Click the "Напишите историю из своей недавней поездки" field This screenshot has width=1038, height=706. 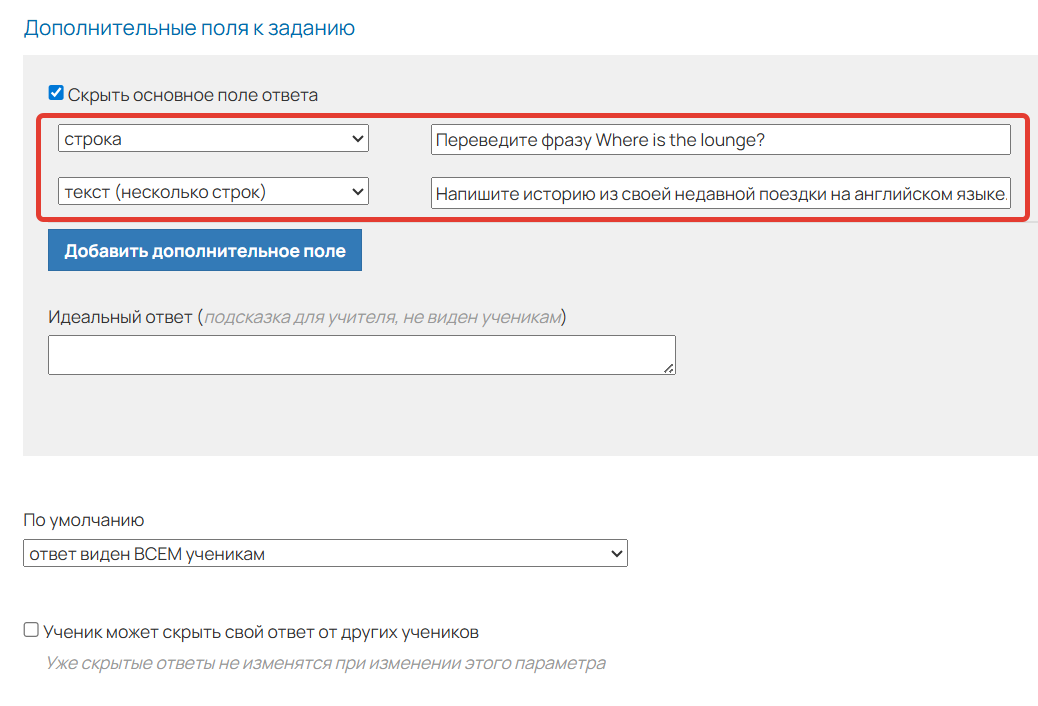720,193
